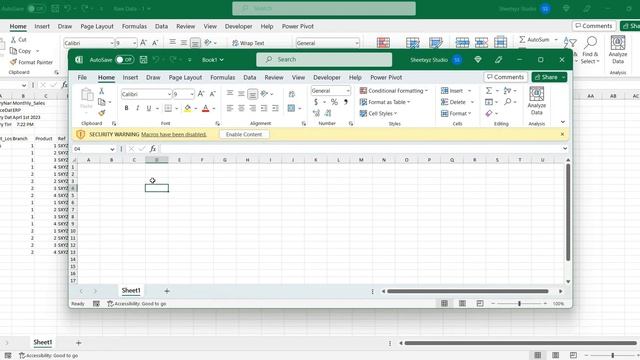Open the Developer tab in Book1
640x360 pixels.
[327, 77]
